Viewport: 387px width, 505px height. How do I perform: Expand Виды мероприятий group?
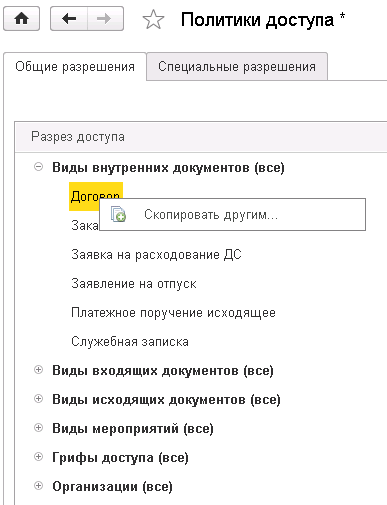[39, 428]
